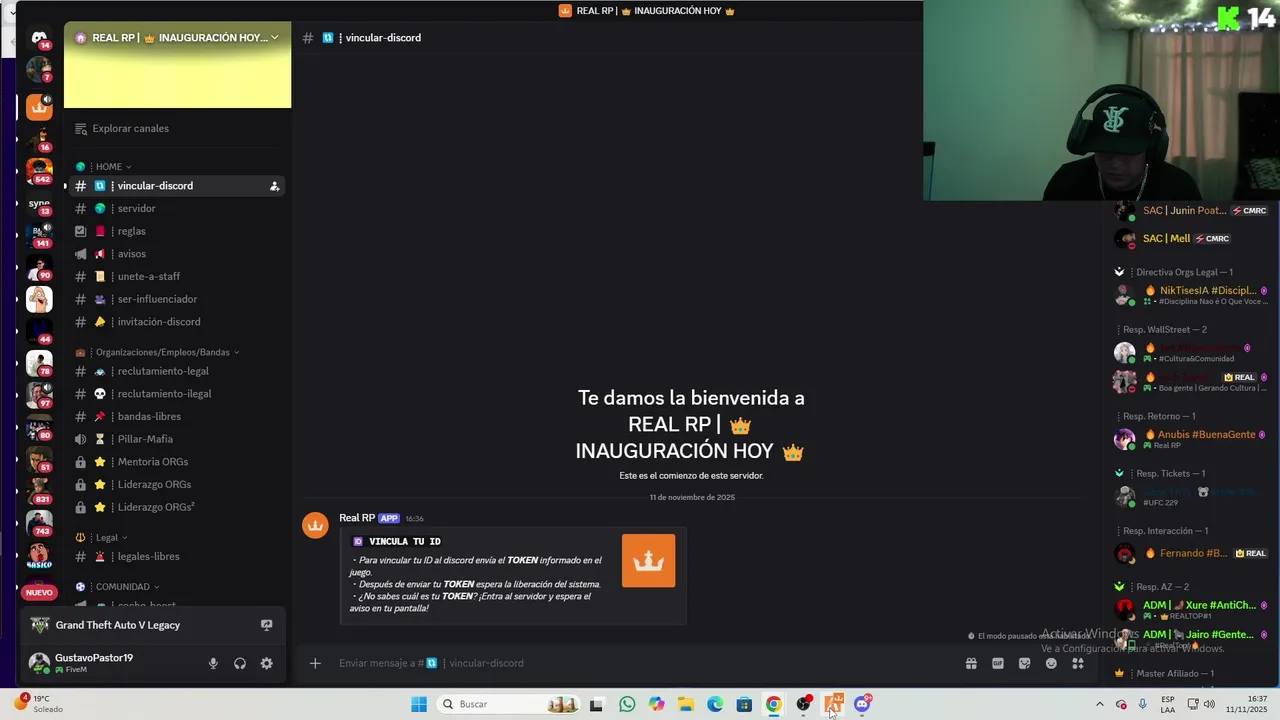Open member Fernando #B profile
Viewport: 1280px width, 720px height.
1192,553
